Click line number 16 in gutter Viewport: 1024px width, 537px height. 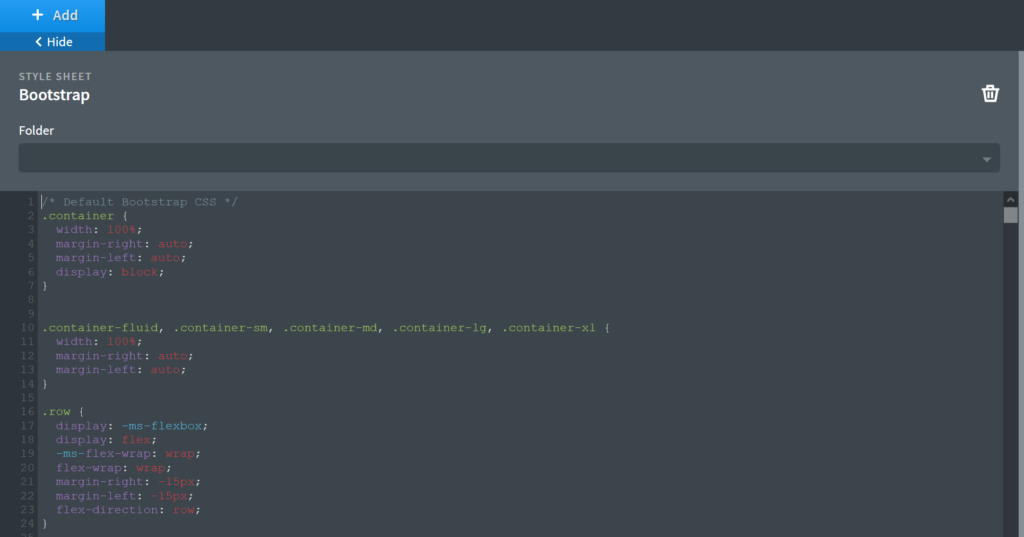pyautogui.click(x=27, y=412)
